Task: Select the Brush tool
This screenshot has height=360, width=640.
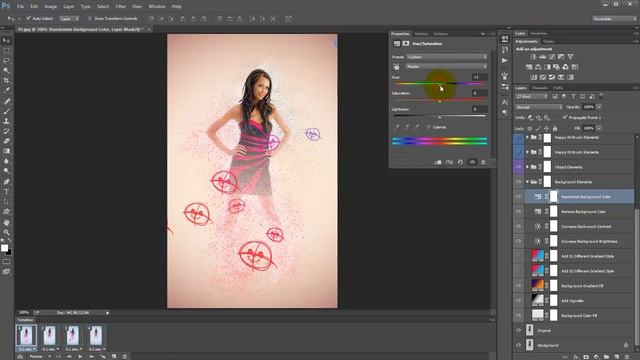Action: (6, 111)
